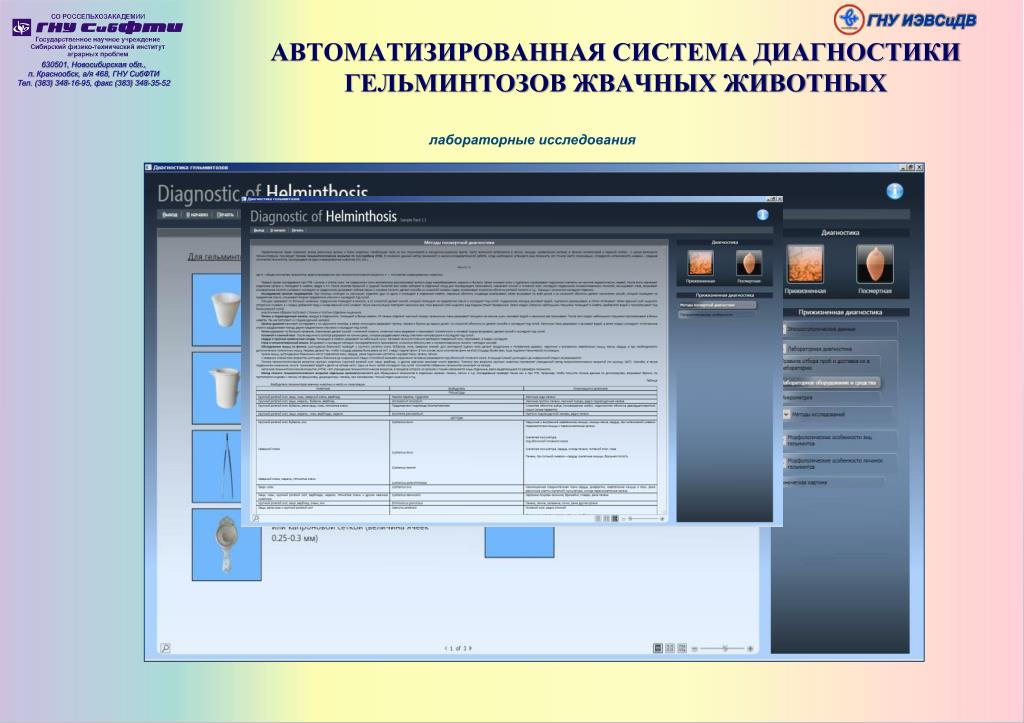The height and width of the screenshot is (723, 1024).
Task: Click Выход in the front window toolbar
Action: point(259,231)
